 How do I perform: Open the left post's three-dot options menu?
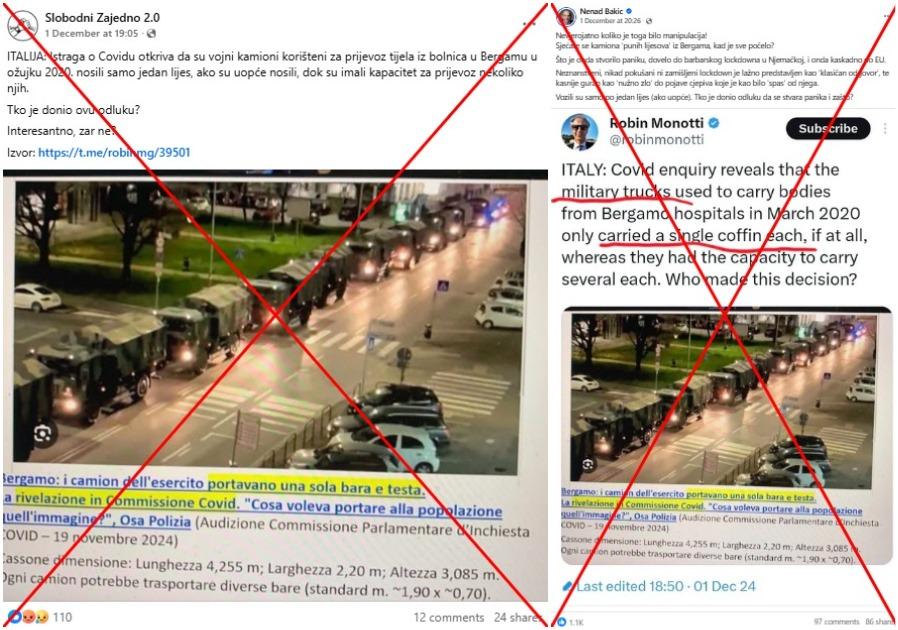tap(529, 24)
